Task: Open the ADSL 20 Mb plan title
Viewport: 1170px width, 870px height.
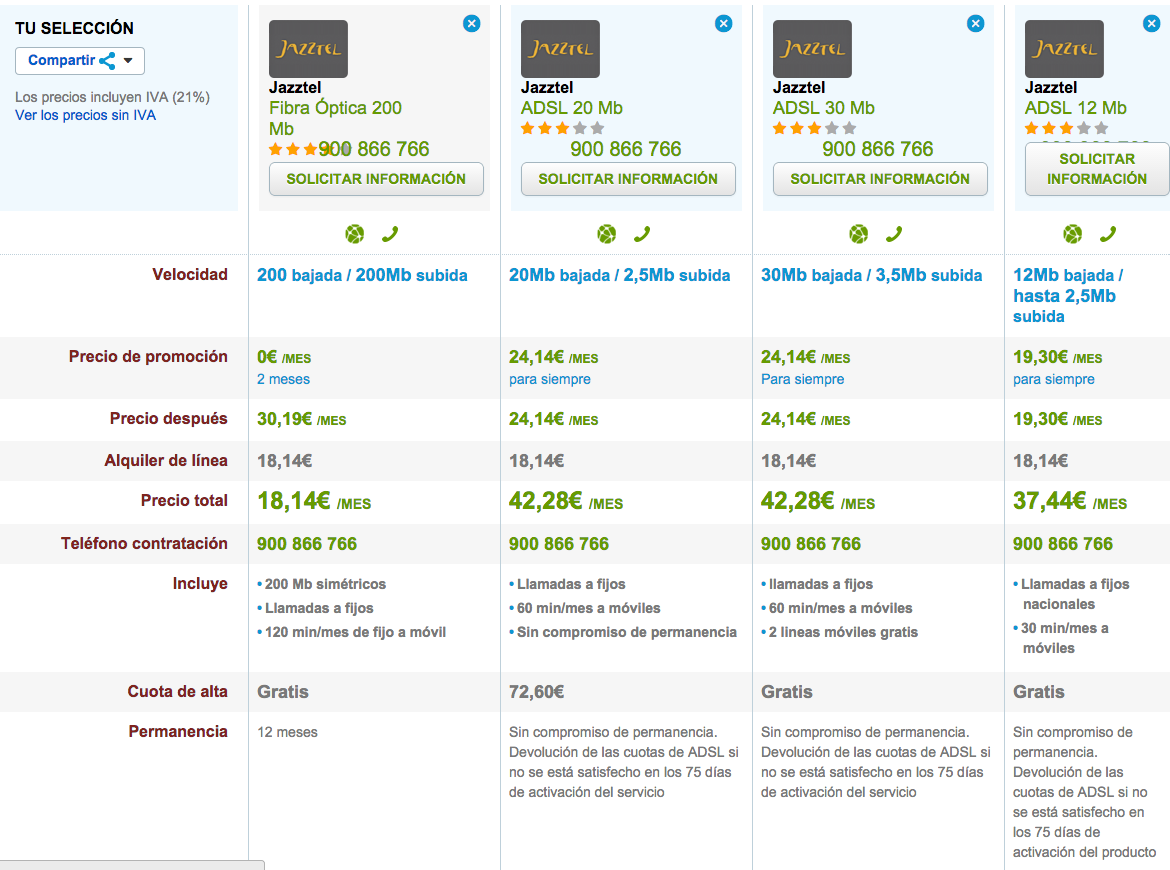Action: (x=572, y=108)
